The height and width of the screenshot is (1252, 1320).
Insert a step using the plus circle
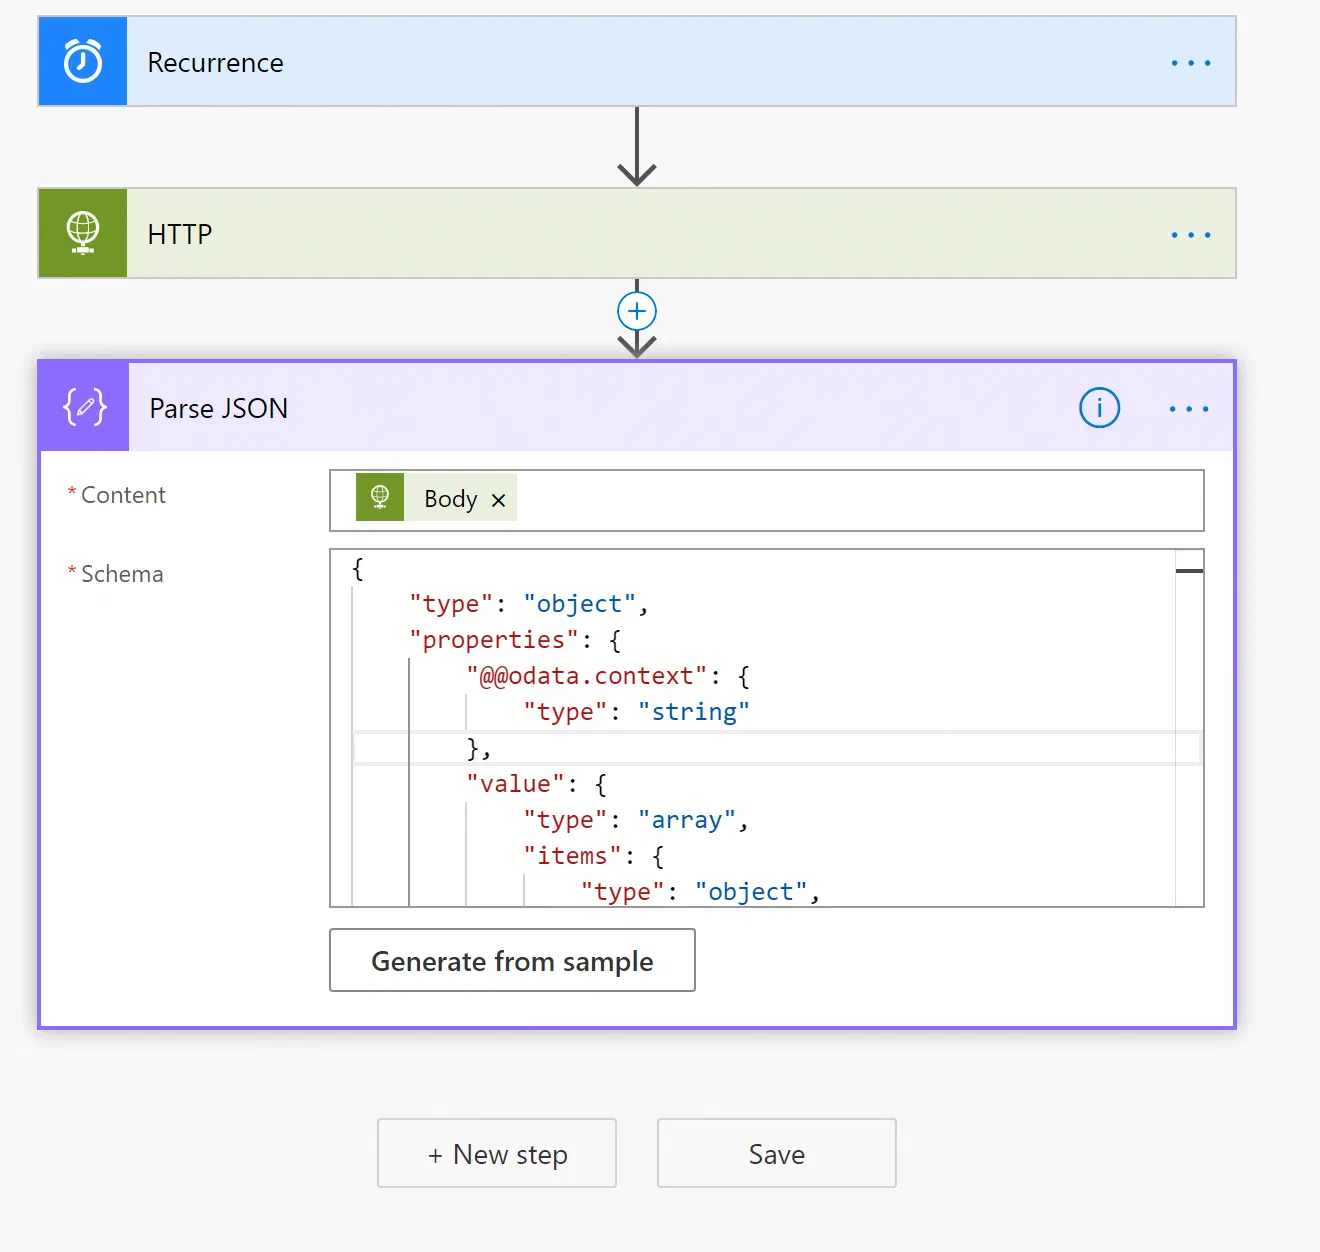pos(637,311)
